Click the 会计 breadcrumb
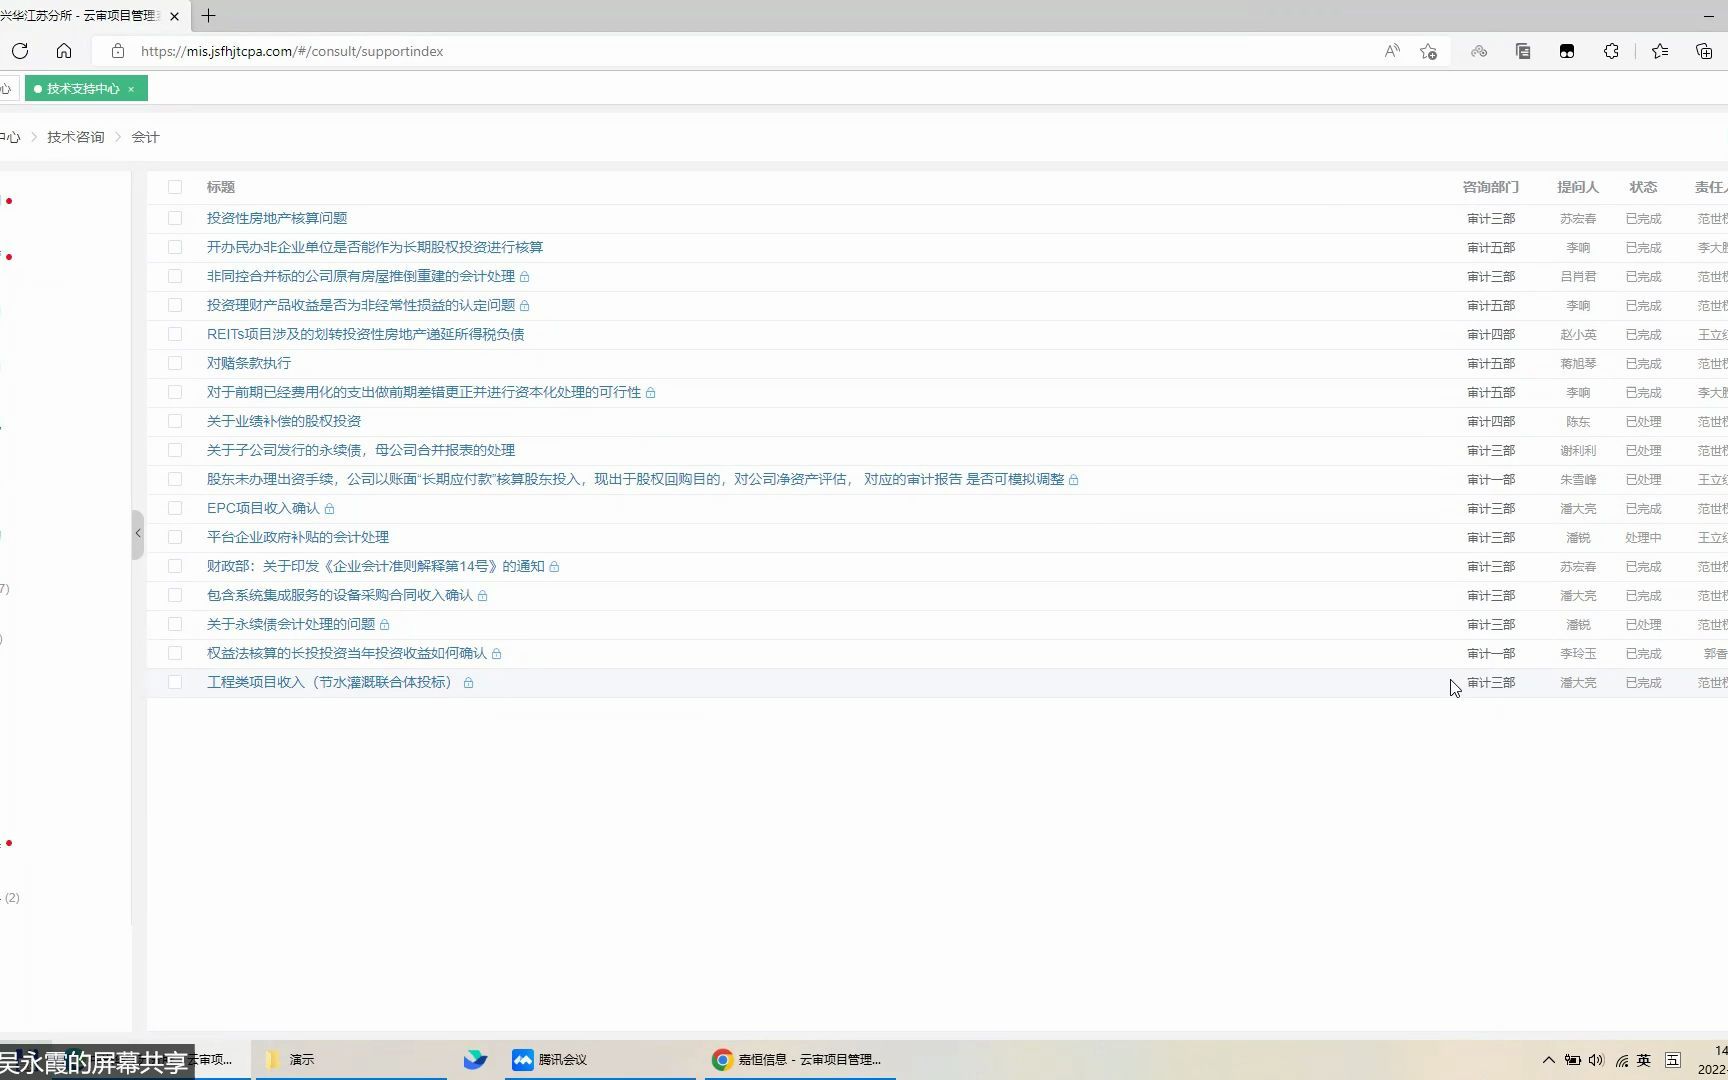This screenshot has width=1728, height=1080. click(x=145, y=137)
